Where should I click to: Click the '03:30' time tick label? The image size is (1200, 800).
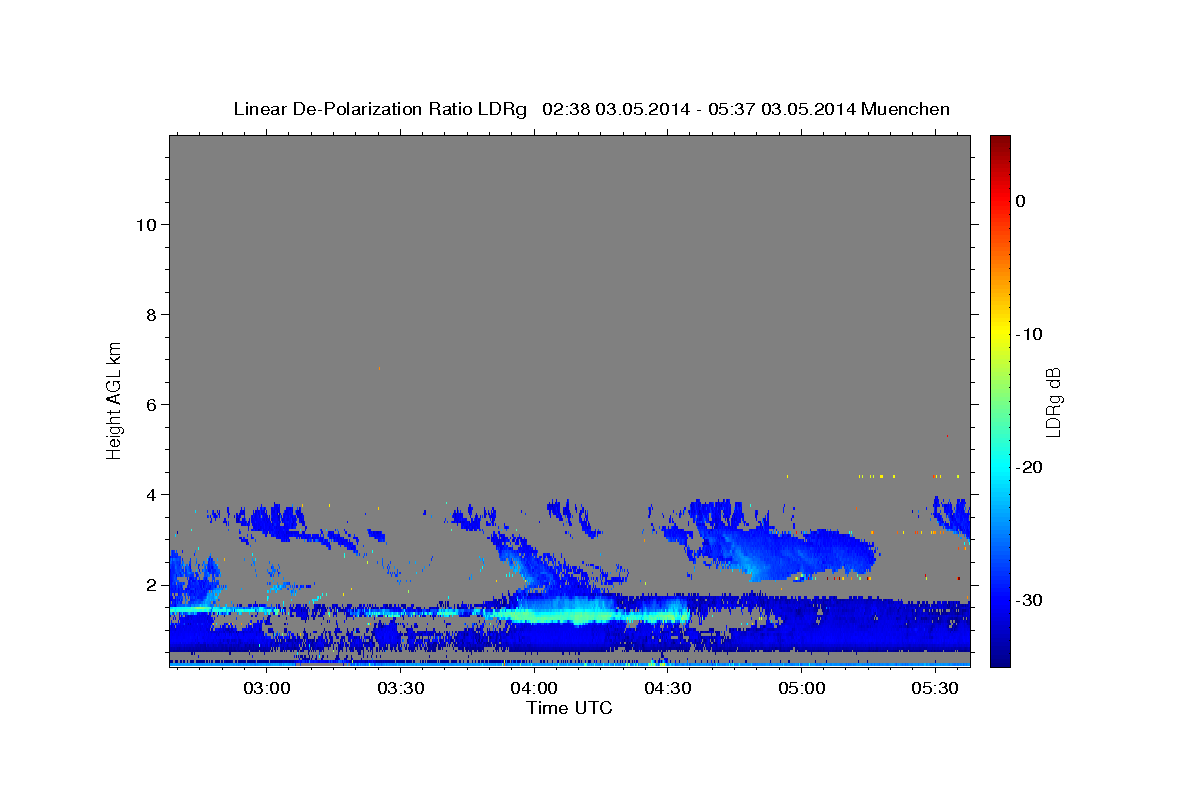point(401,689)
